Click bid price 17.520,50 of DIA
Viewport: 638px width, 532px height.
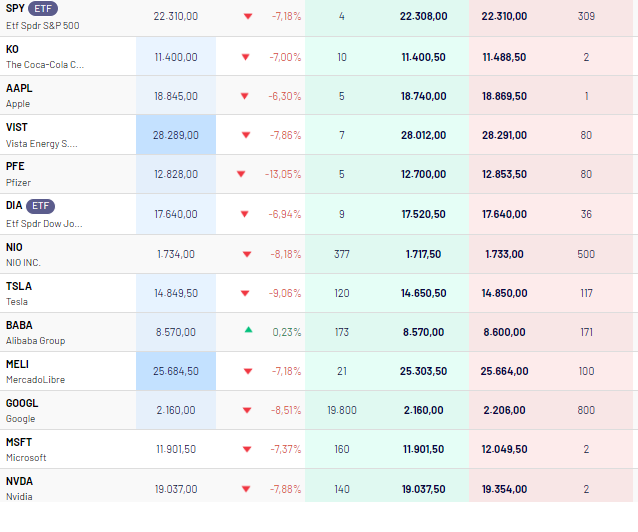[x=424, y=214]
